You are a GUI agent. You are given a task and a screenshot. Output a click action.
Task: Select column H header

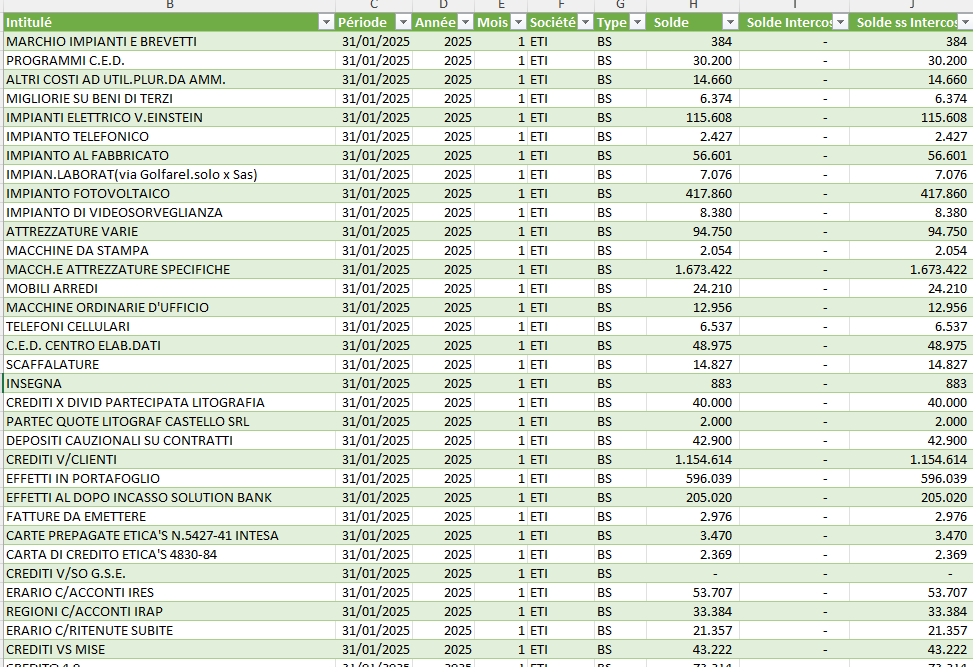coord(693,5)
